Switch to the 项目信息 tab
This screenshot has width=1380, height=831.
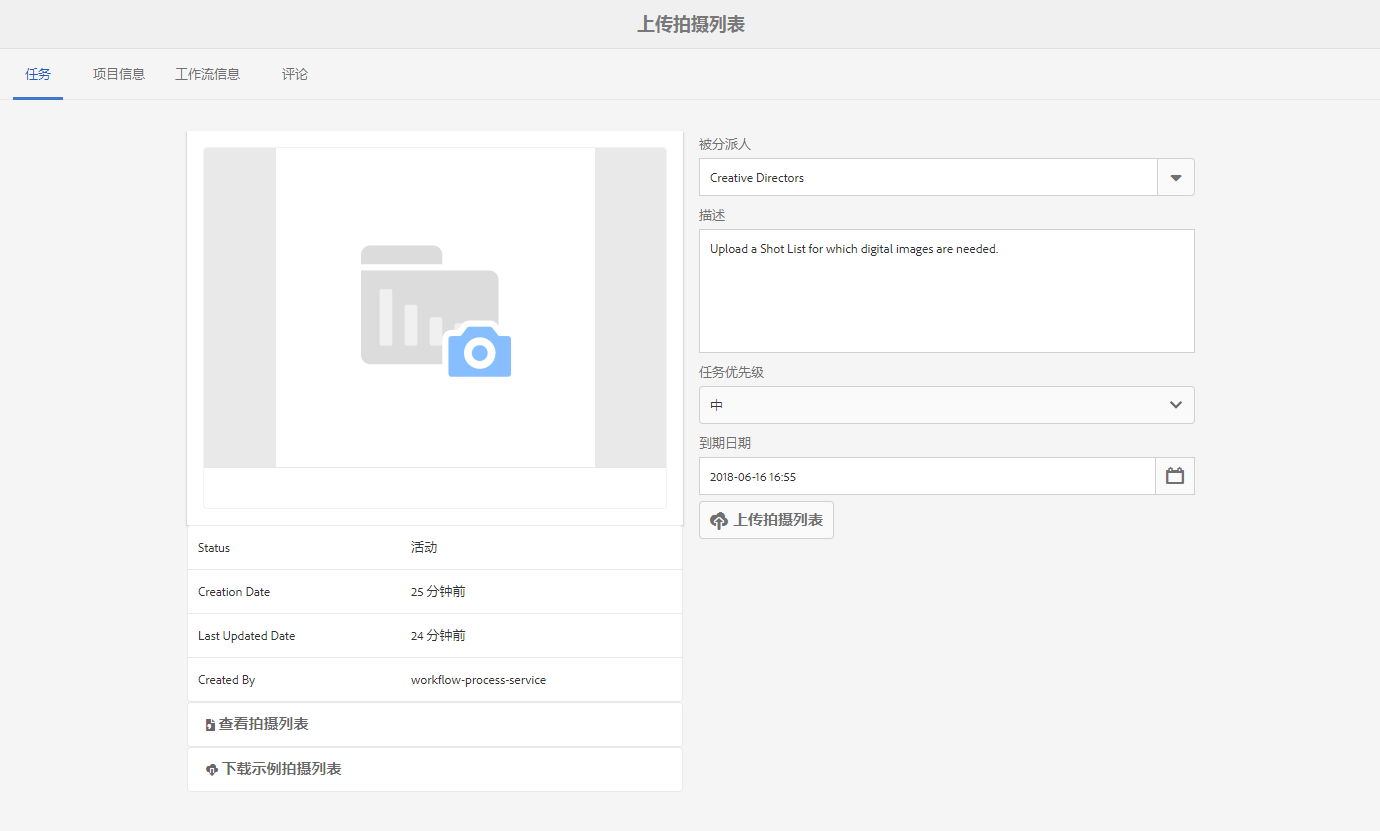[119, 74]
